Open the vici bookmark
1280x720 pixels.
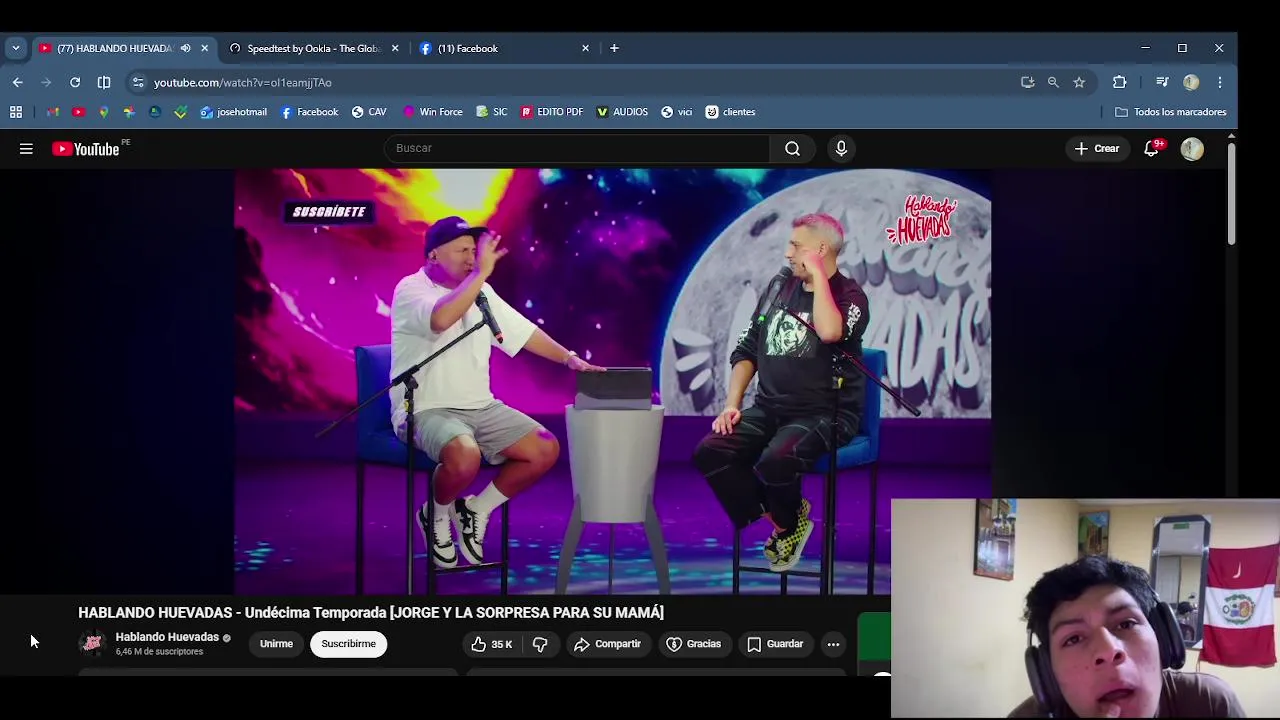pyautogui.click(x=677, y=112)
